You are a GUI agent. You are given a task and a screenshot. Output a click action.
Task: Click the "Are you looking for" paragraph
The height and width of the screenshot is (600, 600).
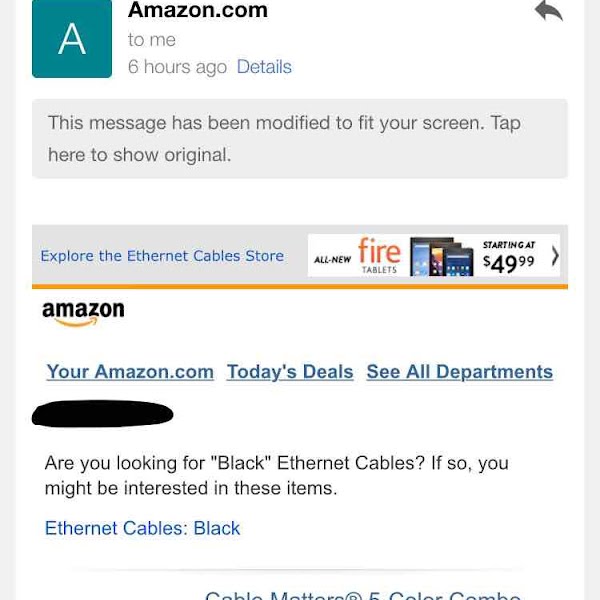pos(277,476)
